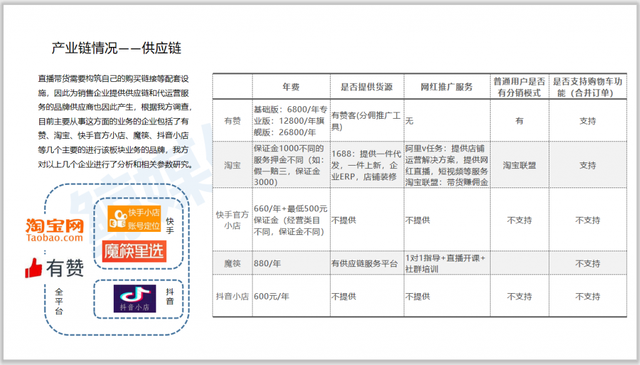Select the orange 快手小店 logo

(134, 218)
